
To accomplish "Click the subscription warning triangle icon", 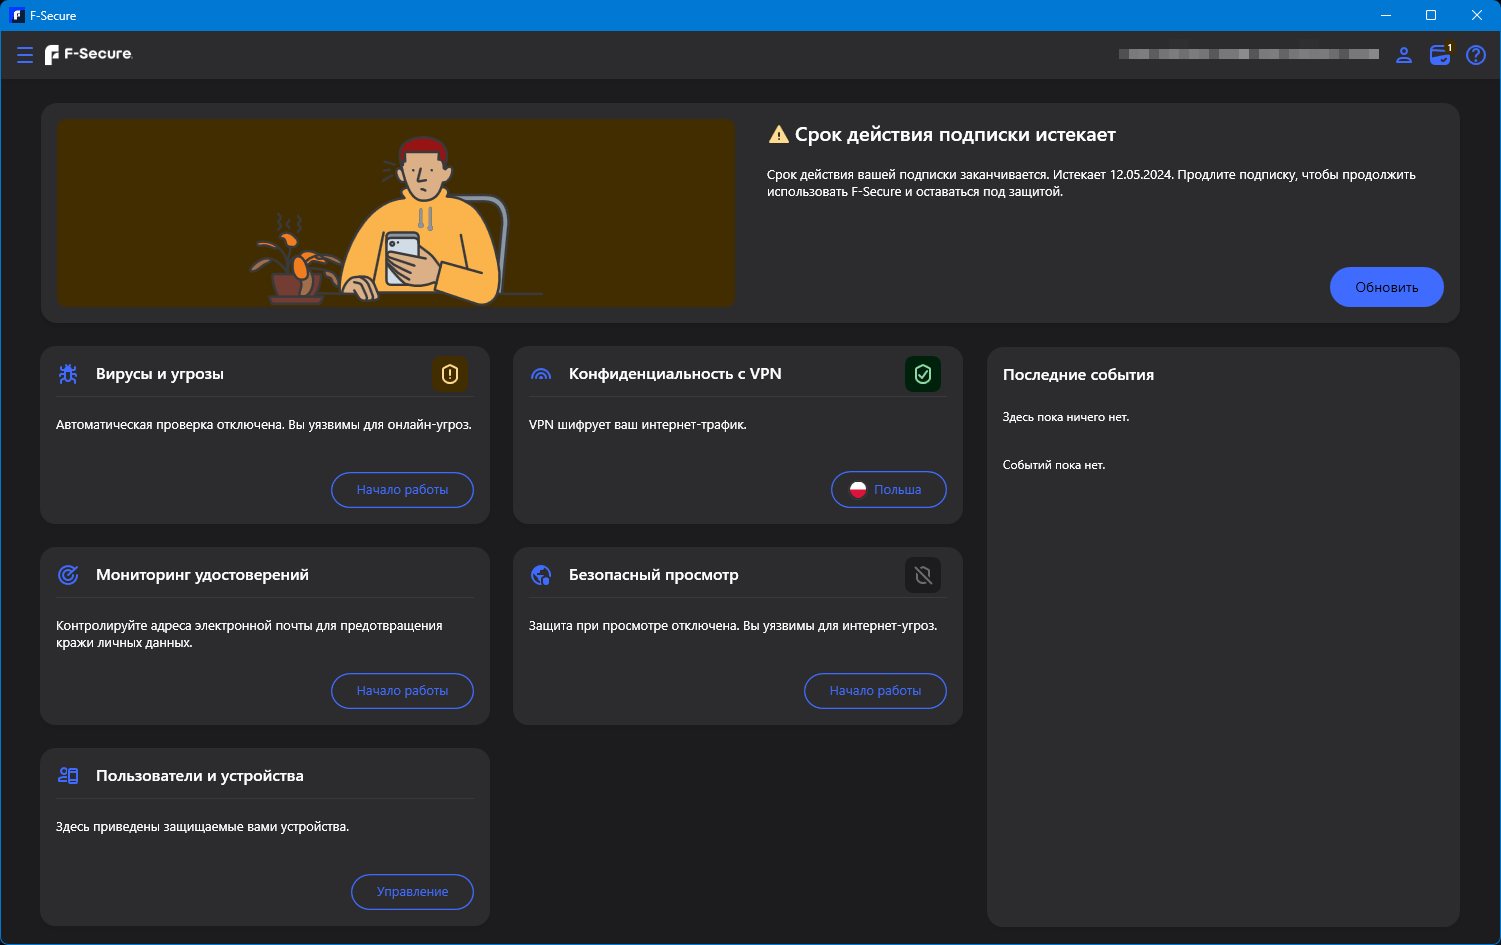I will click(x=778, y=134).
